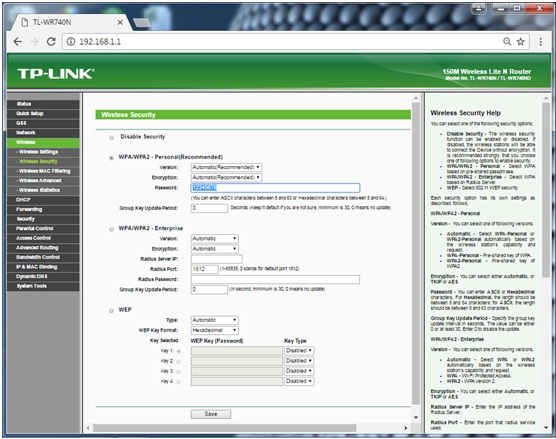556x439 pixels.
Task: Click the browser back arrow
Action: (x=17, y=42)
